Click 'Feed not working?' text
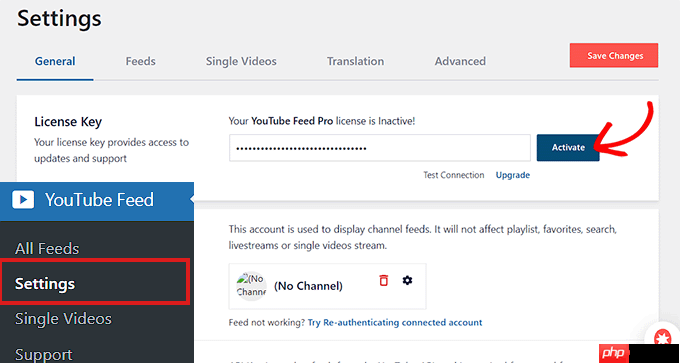Viewport: 680px width, 363px height. click(267, 323)
